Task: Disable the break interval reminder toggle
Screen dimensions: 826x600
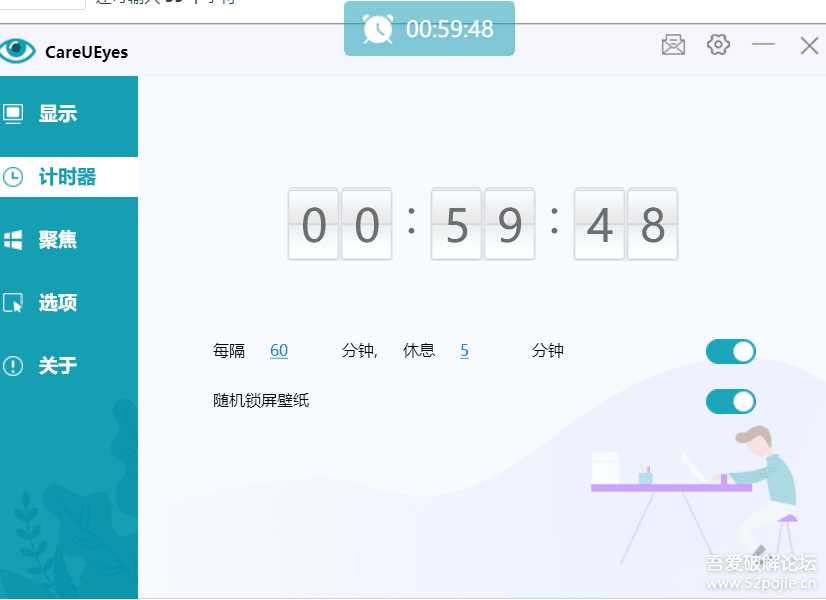Action: pos(730,351)
